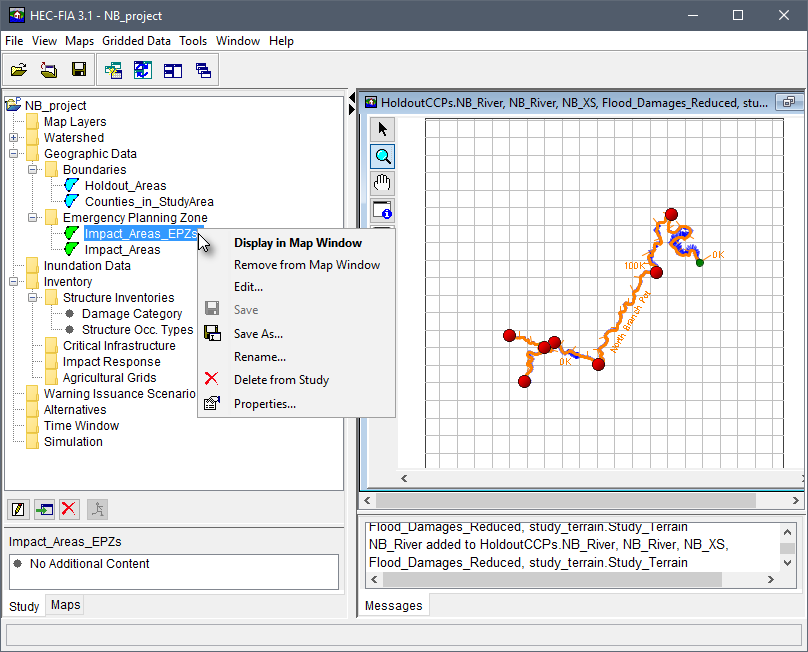Click the Save floppy disk toolbar icon
Viewport: 808px width, 652px height.
[79, 70]
